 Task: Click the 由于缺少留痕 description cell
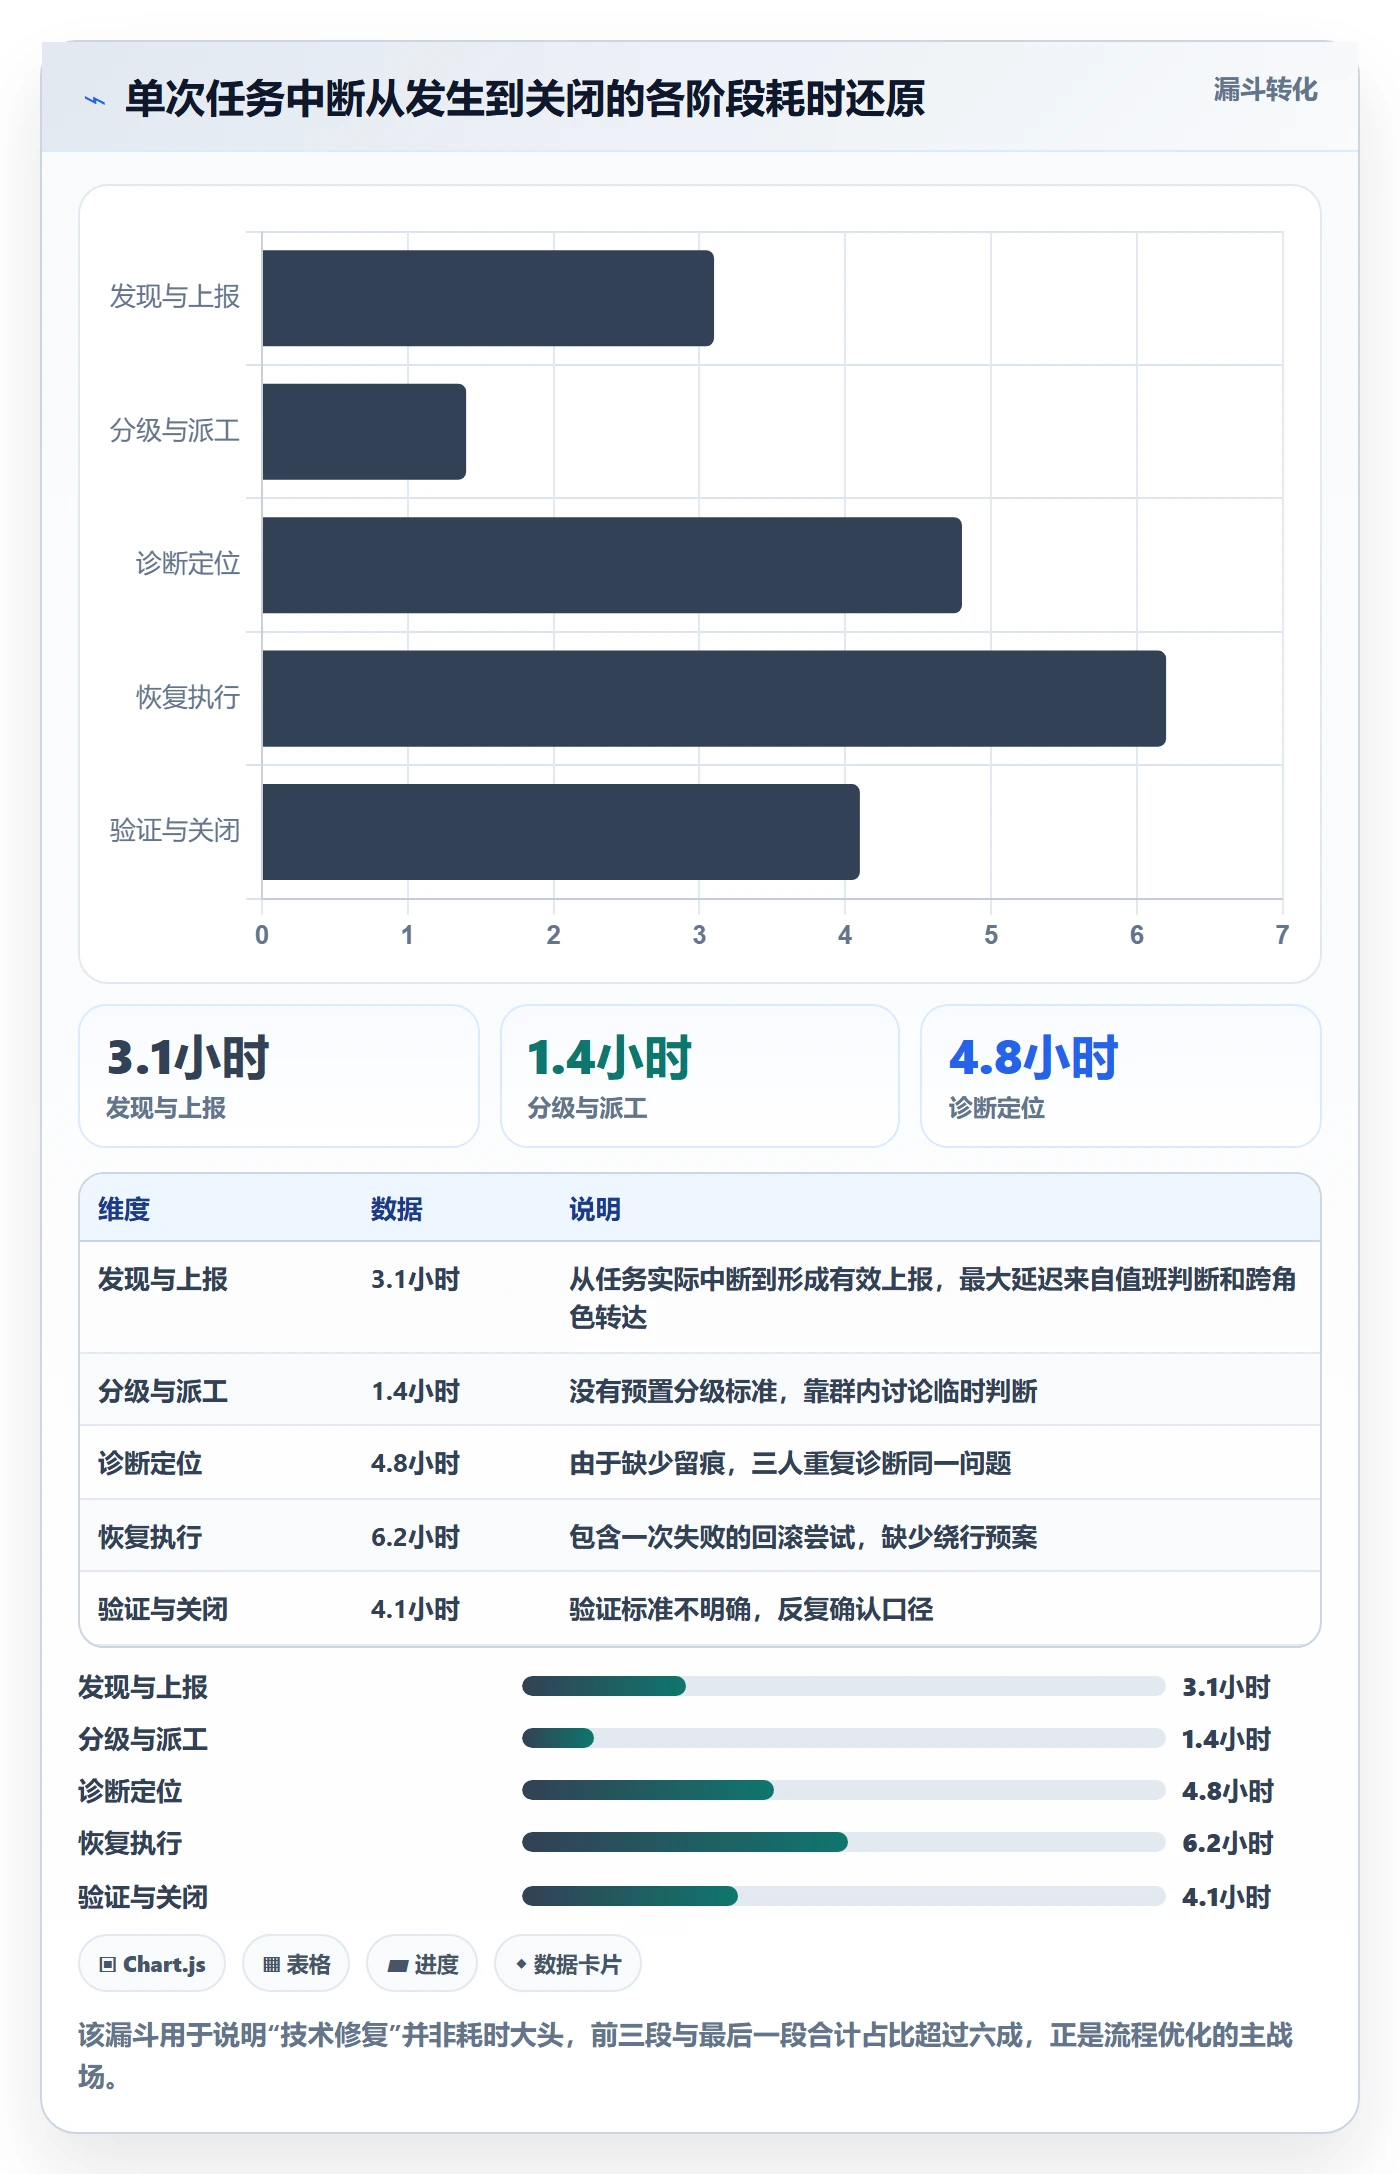coord(790,1463)
